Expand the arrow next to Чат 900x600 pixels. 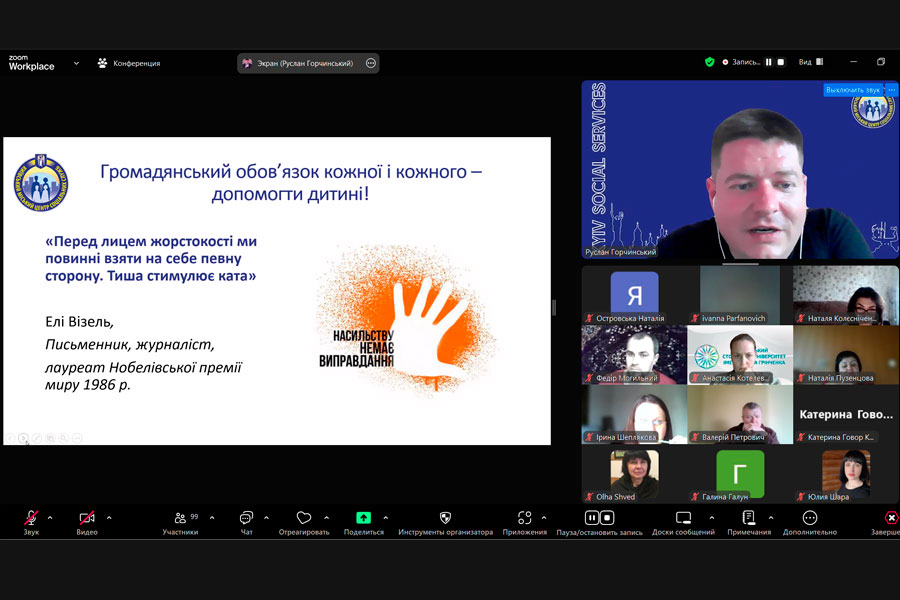266,518
